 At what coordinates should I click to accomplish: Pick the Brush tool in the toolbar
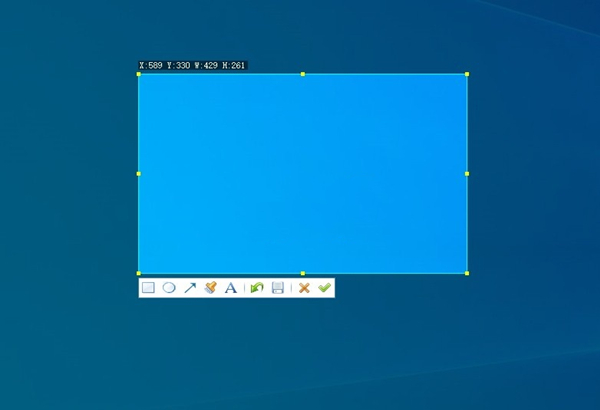[210, 288]
